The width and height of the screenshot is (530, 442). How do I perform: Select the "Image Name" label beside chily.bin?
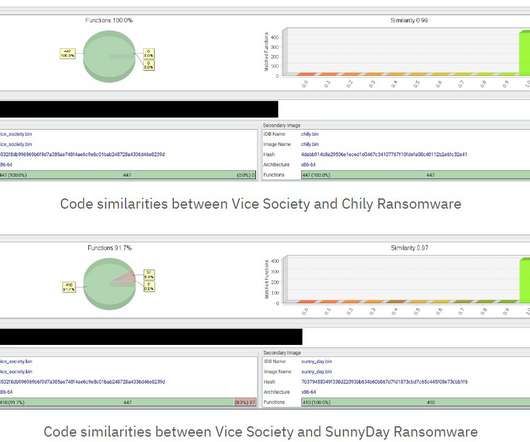[x=277, y=144]
